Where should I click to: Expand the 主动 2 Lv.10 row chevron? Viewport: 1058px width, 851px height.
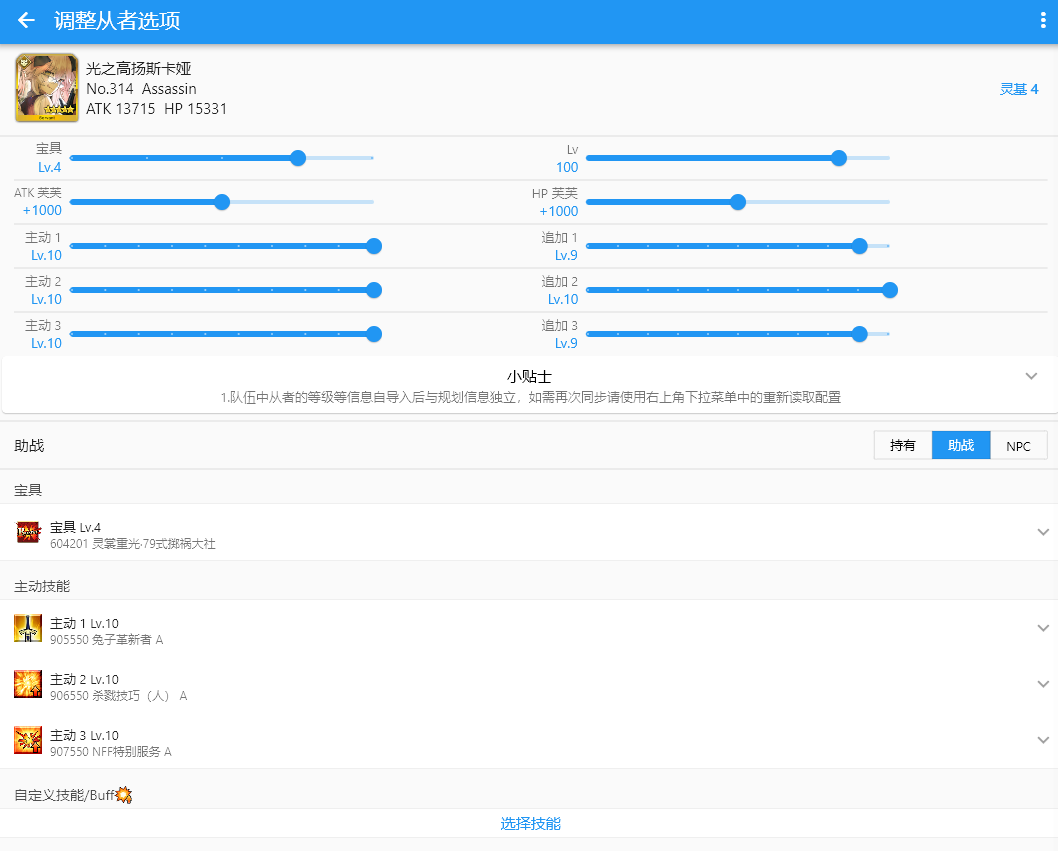1043,684
